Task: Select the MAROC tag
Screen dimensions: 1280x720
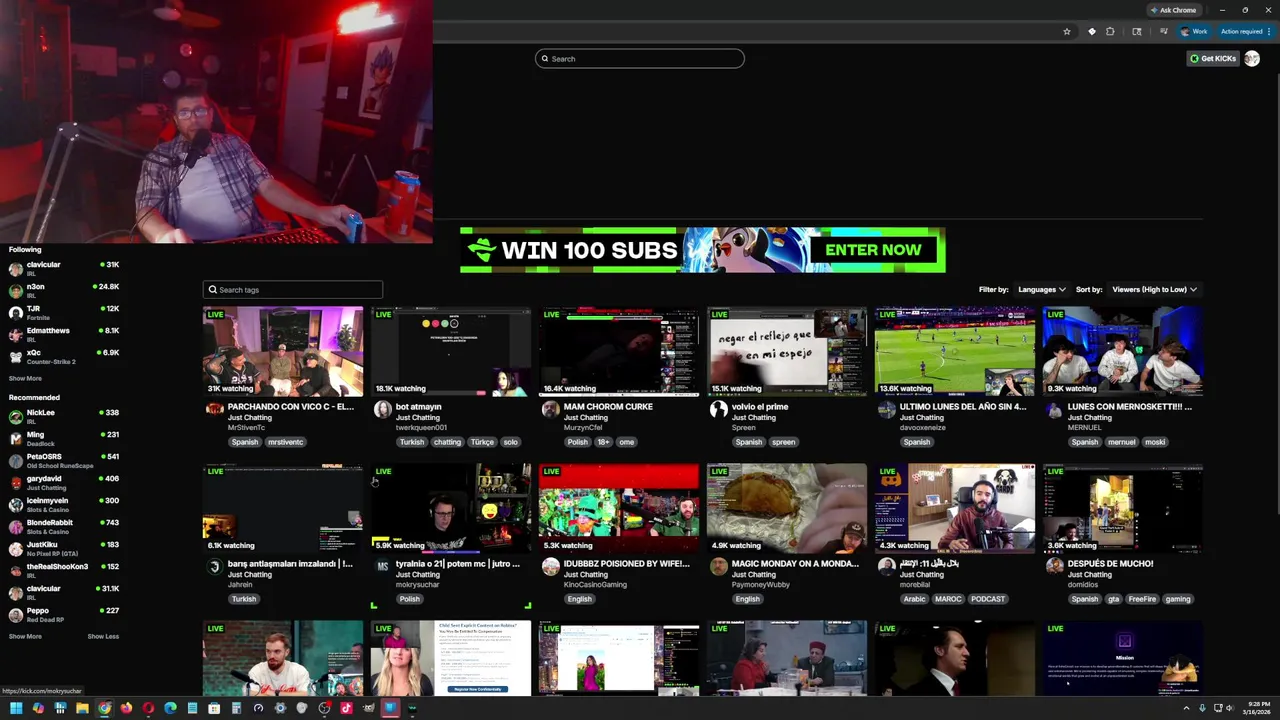Action: click(x=948, y=599)
